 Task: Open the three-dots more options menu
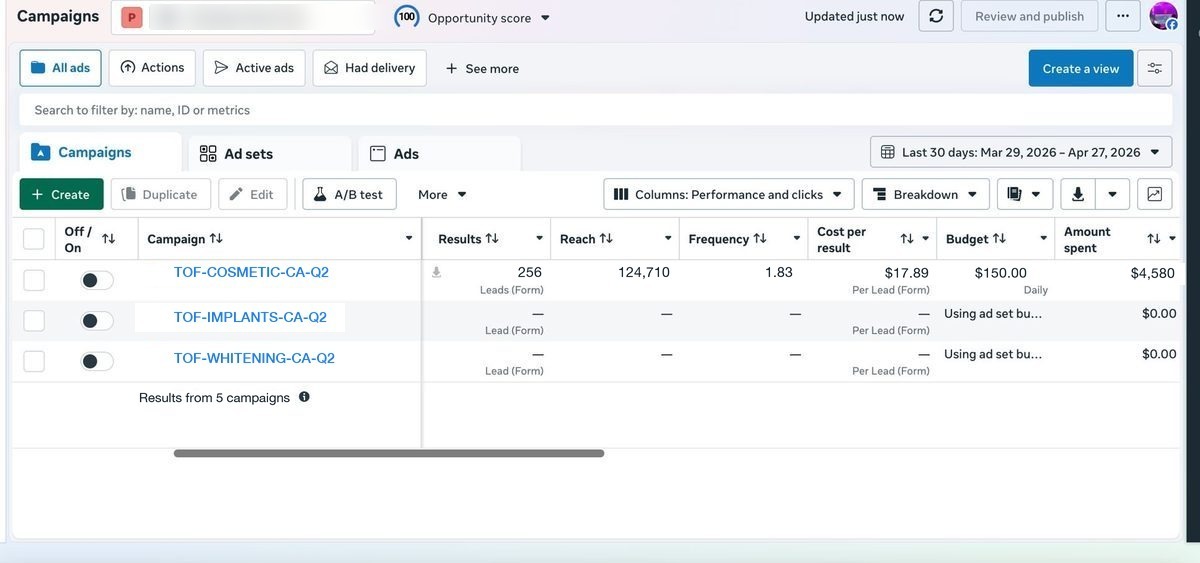coord(1123,16)
